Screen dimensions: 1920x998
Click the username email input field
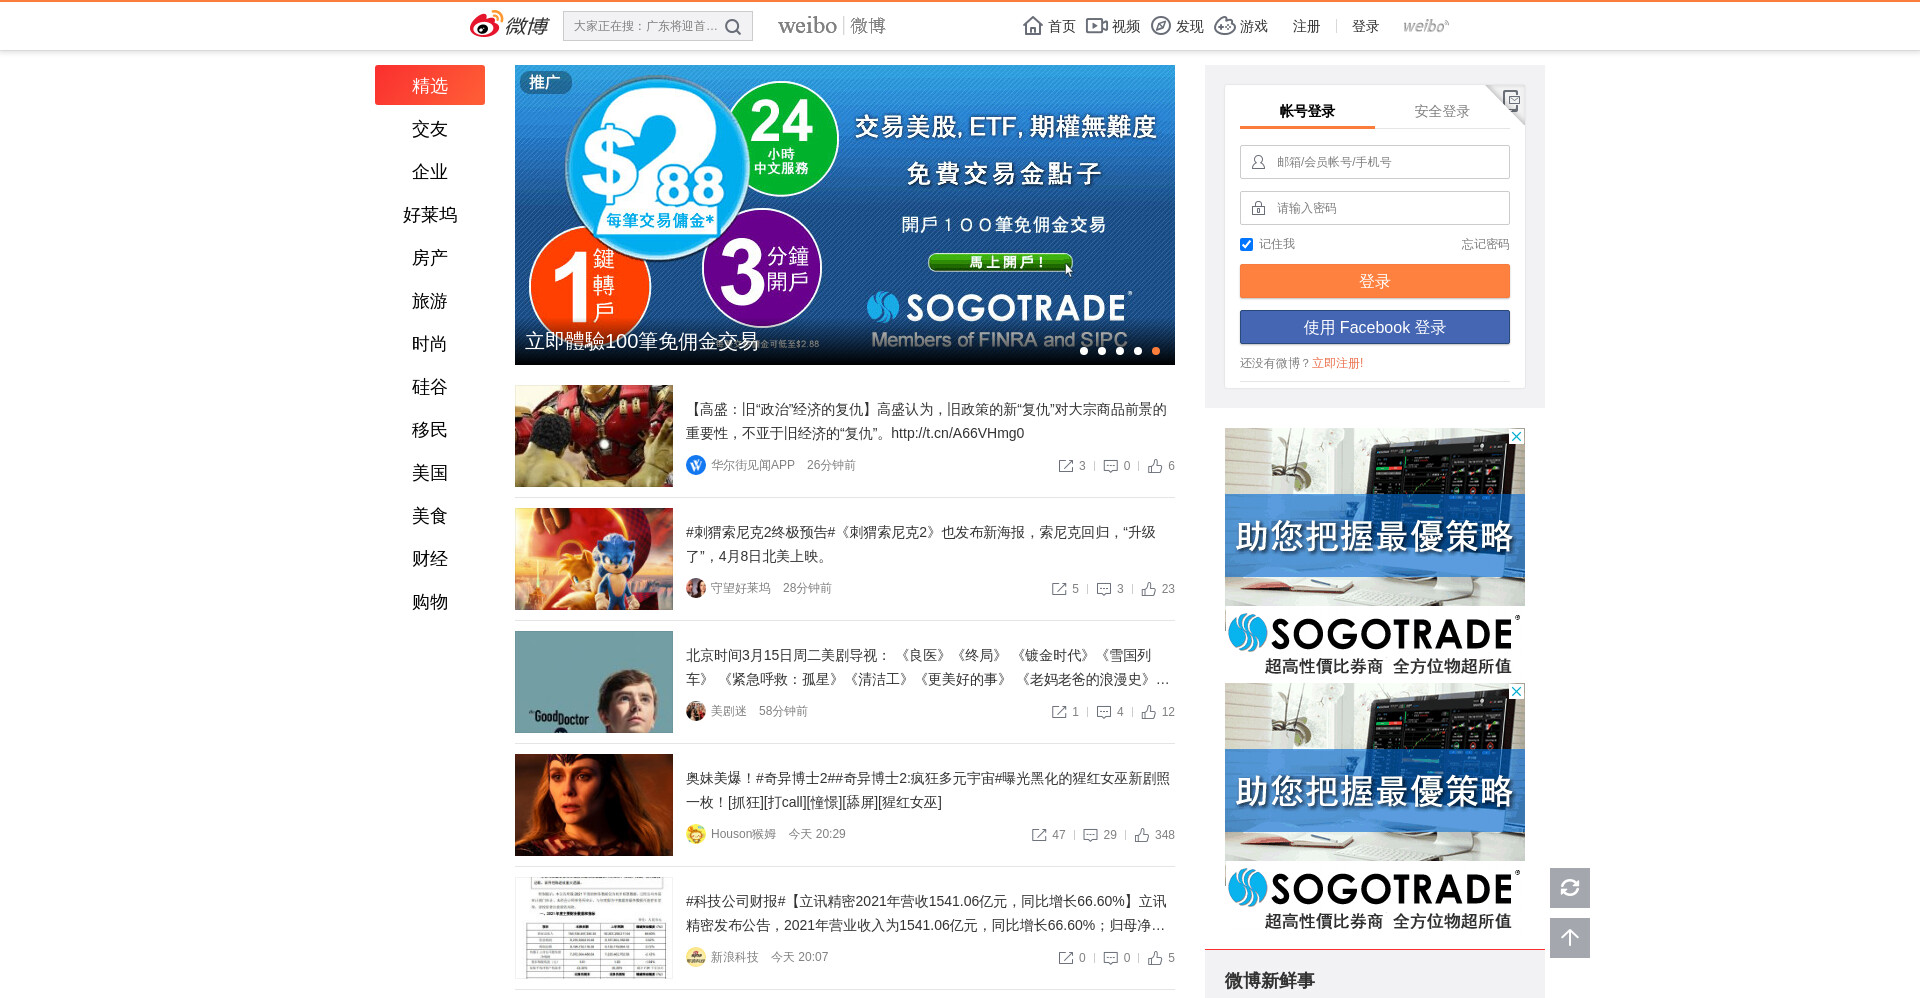pos(1375,162)
